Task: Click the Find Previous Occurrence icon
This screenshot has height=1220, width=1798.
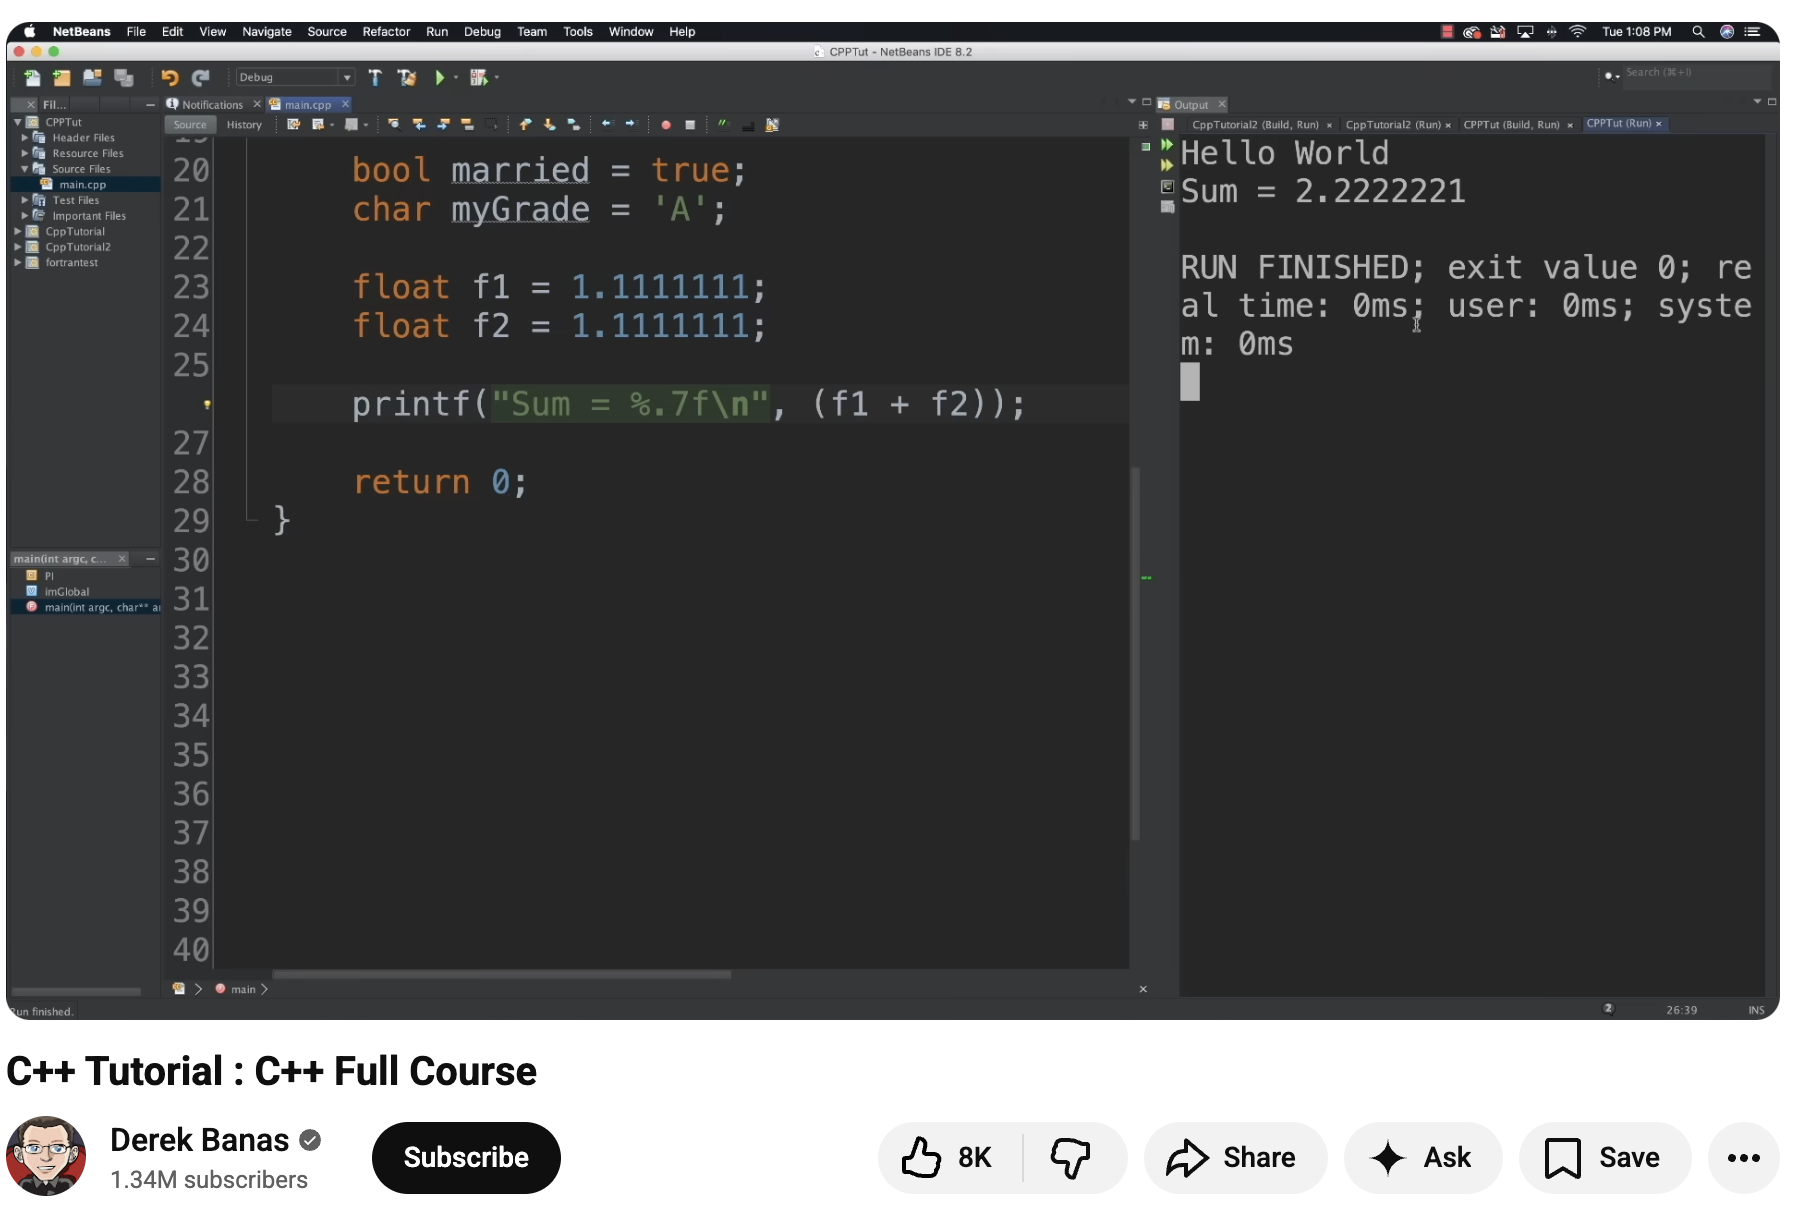Action: pyautogui.click(x=419, y=125)
